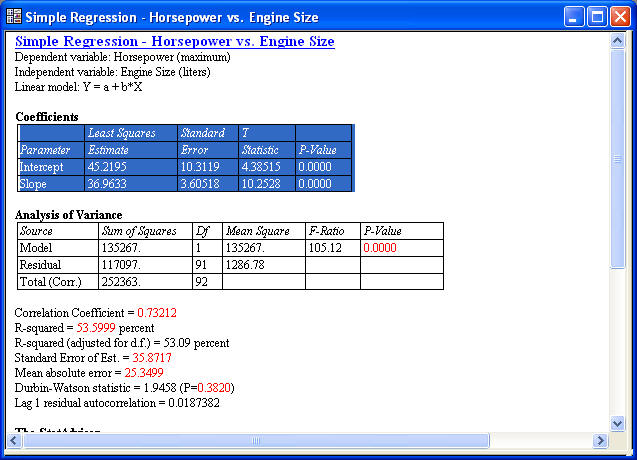Click the horizontal scrollbar thumb
The image size is (637, 460).
(x=256, y=440)
